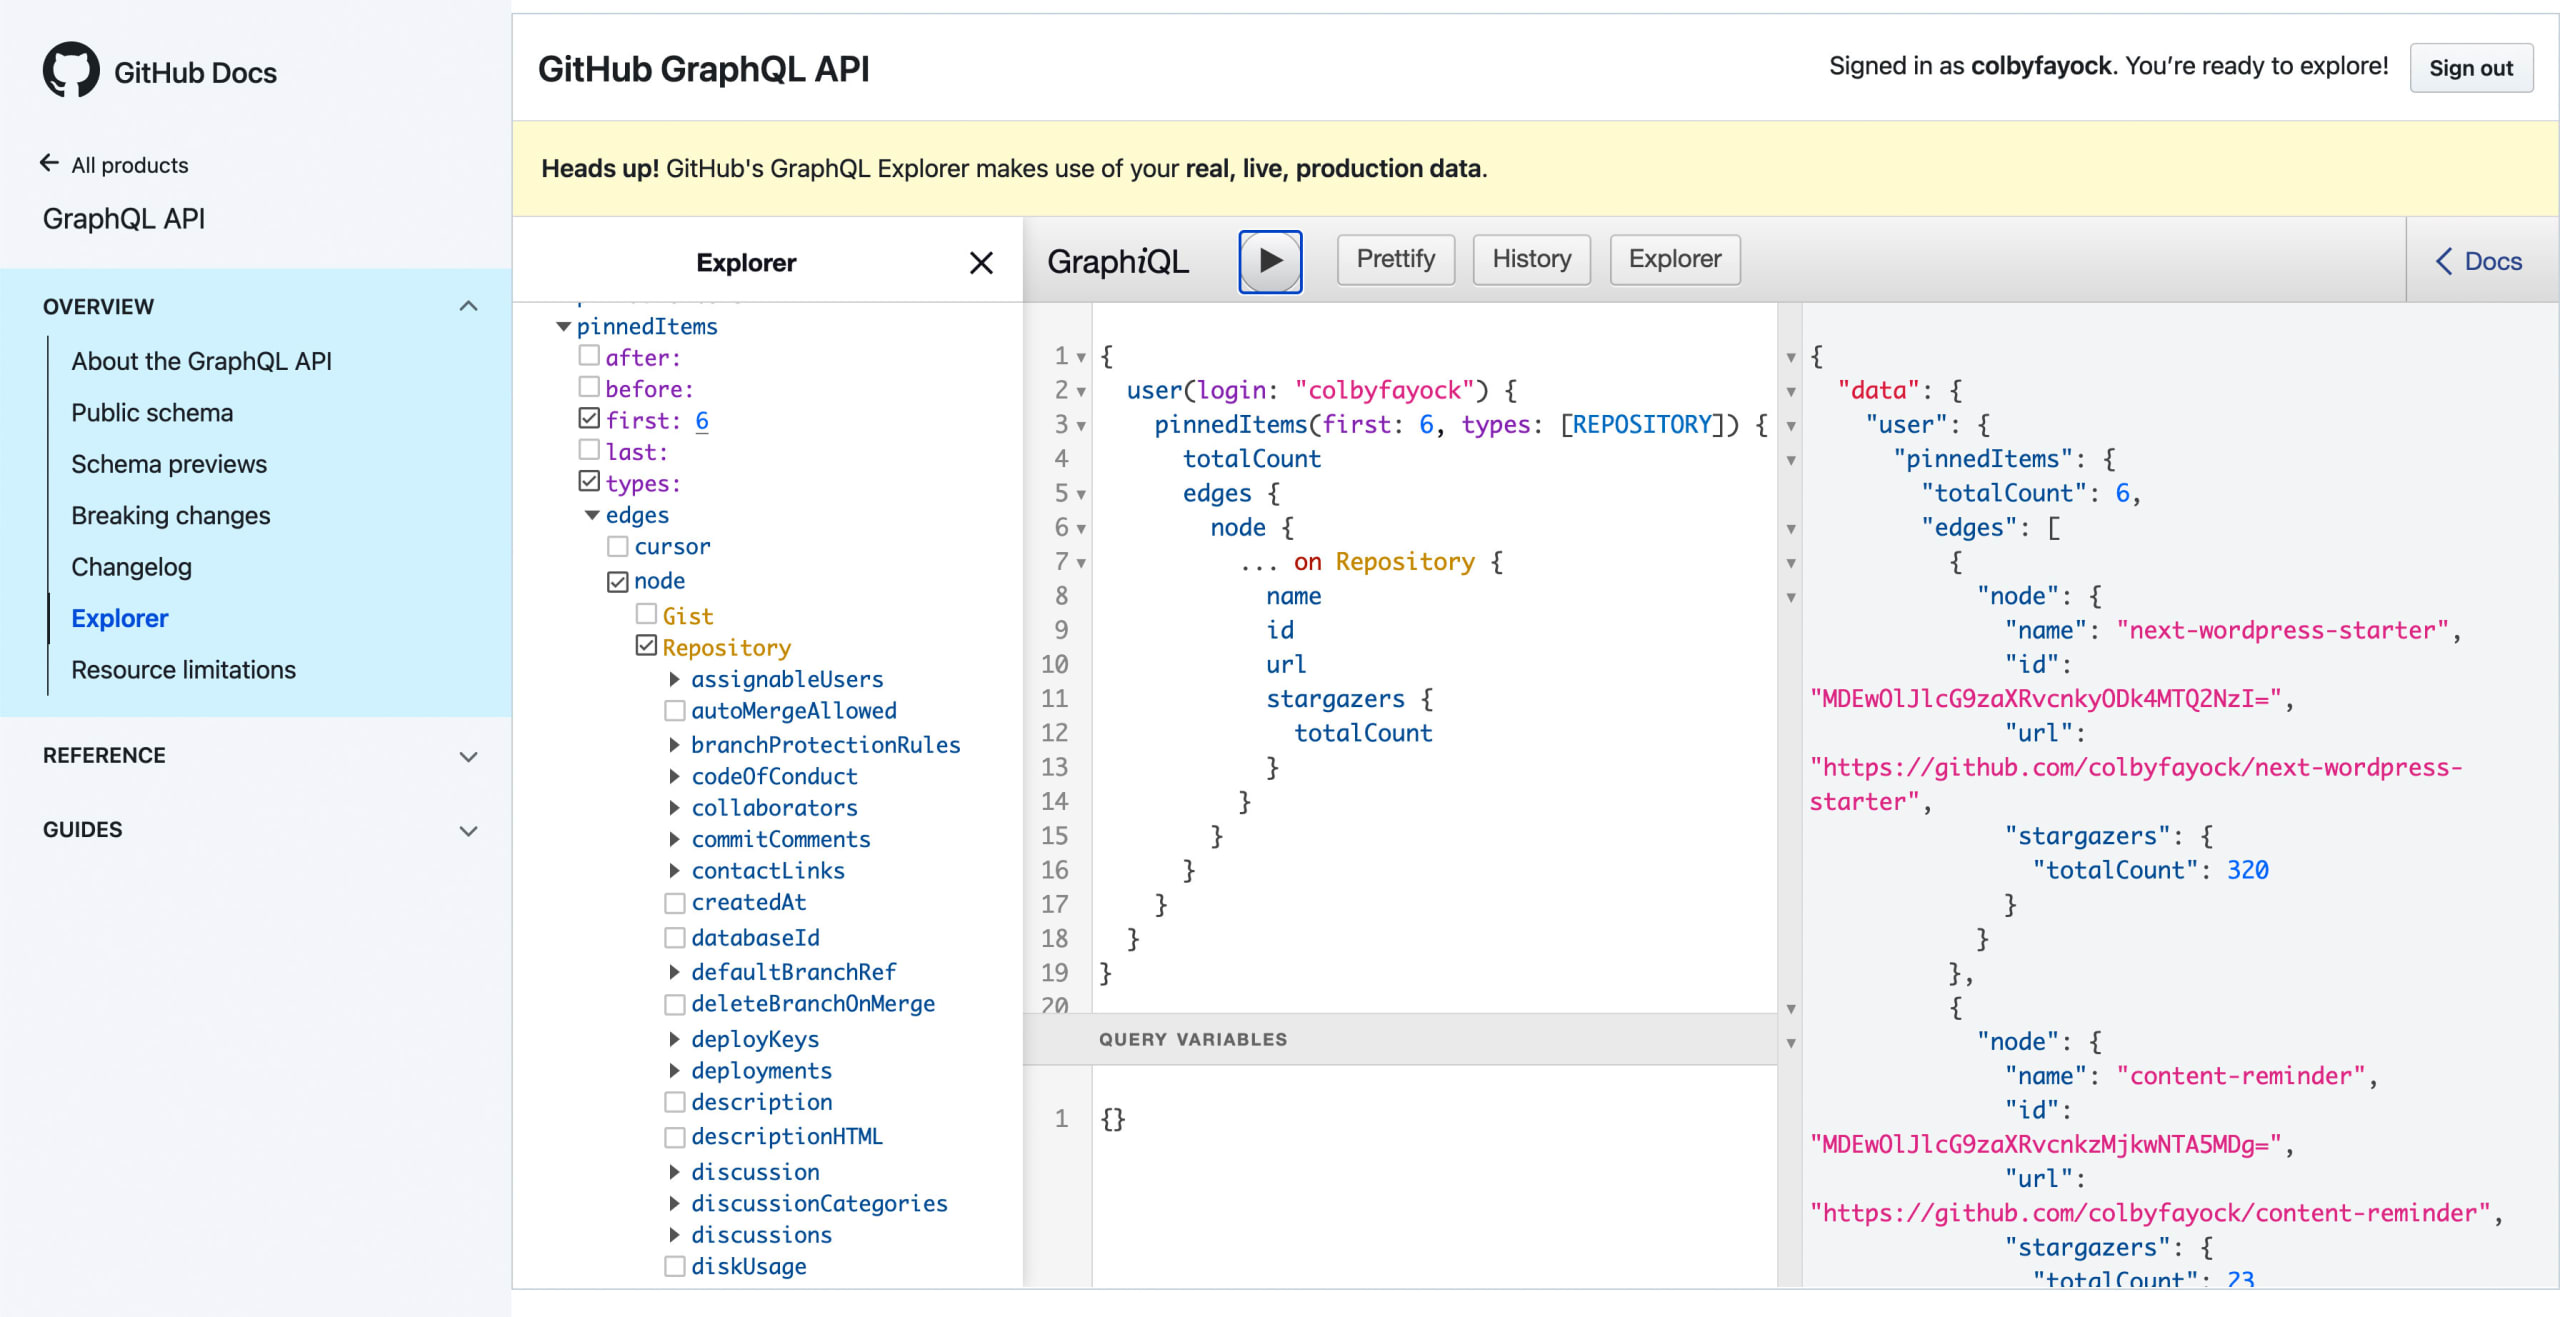Toggle the Explorer toolbar button

click(x=1675, y=260)
